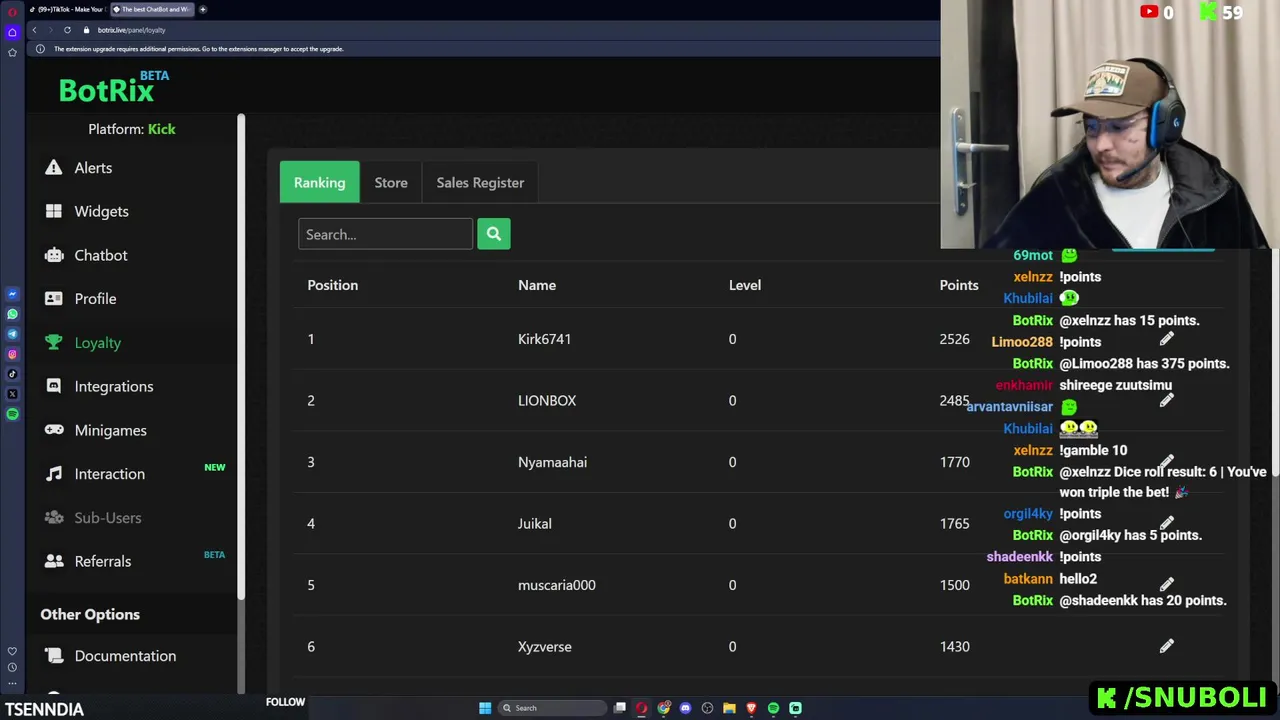
Task: Switch to the Ranking tab
Action: pos(320,182)
